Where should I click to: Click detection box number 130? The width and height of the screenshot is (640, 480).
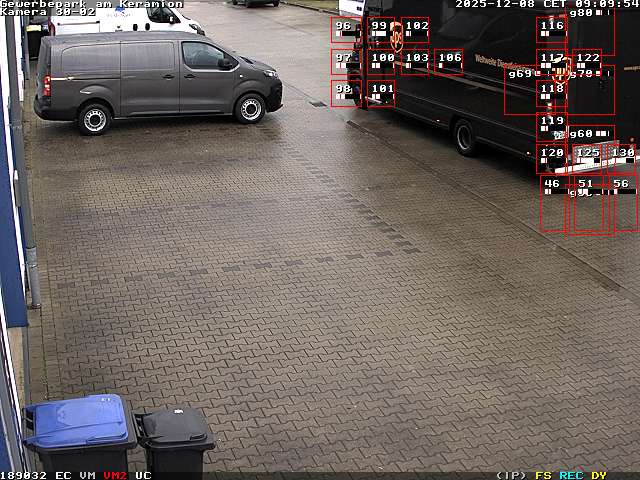(x=622, y=157)
